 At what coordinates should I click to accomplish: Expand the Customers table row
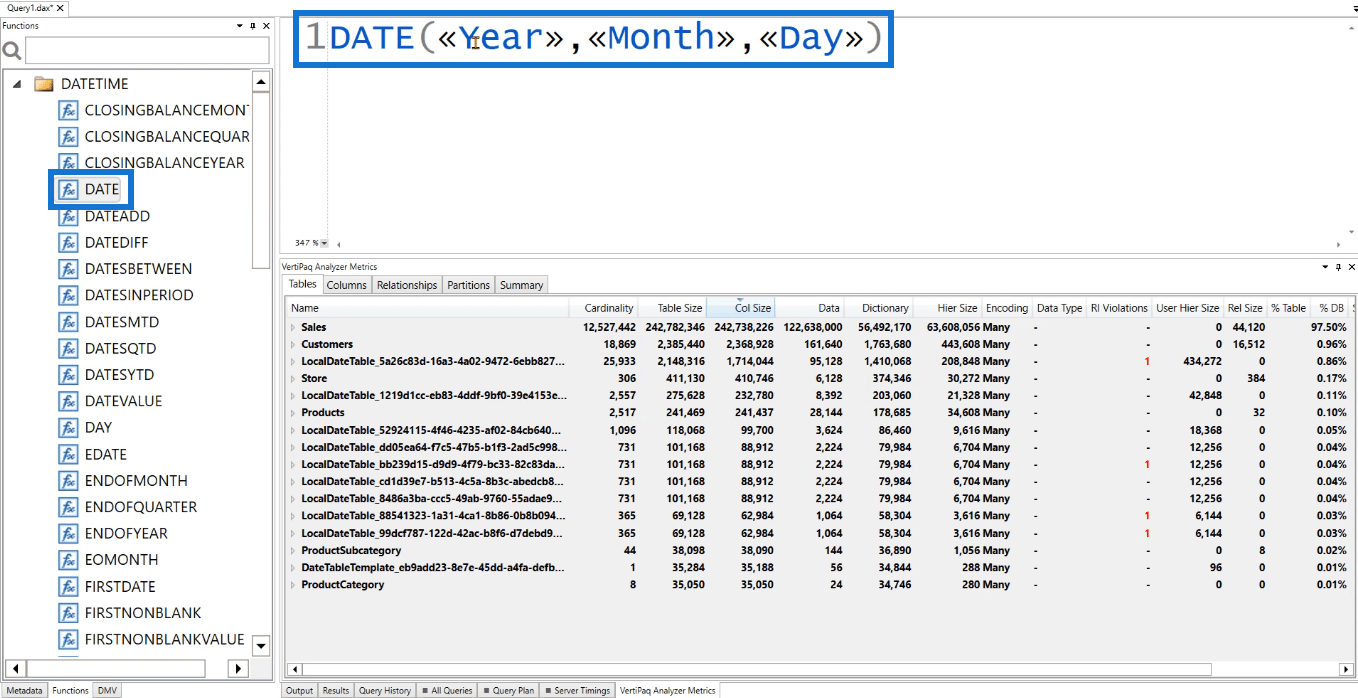[293, 344]
